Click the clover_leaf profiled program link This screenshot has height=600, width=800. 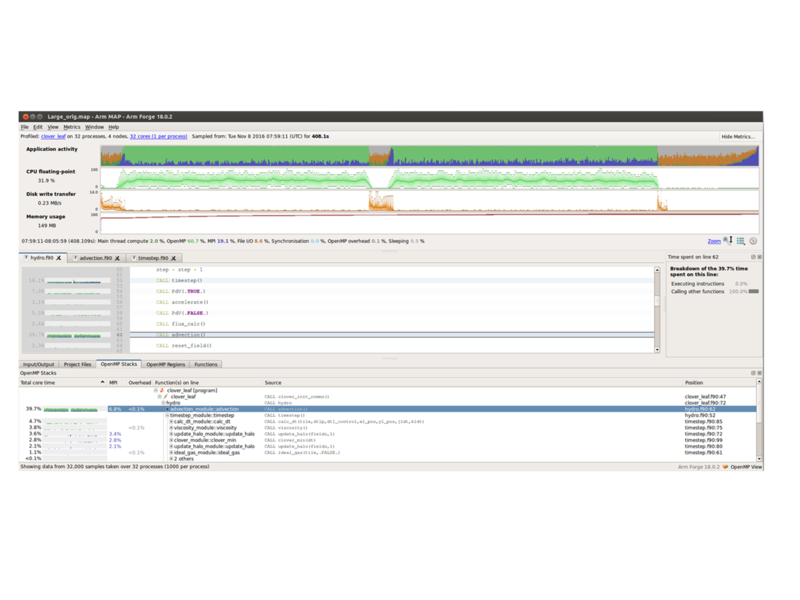(54, 137)
